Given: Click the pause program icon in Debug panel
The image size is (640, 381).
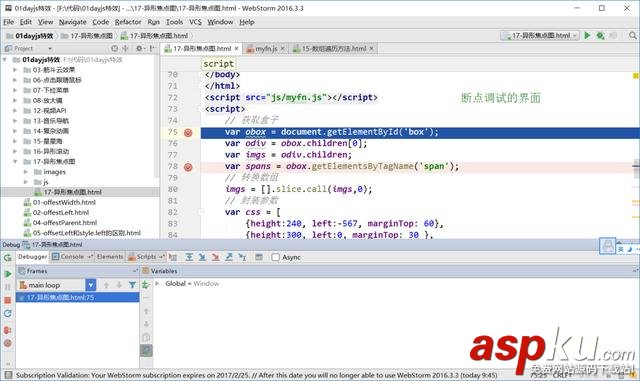Looking at the screenshot, I should pos(8,287).
